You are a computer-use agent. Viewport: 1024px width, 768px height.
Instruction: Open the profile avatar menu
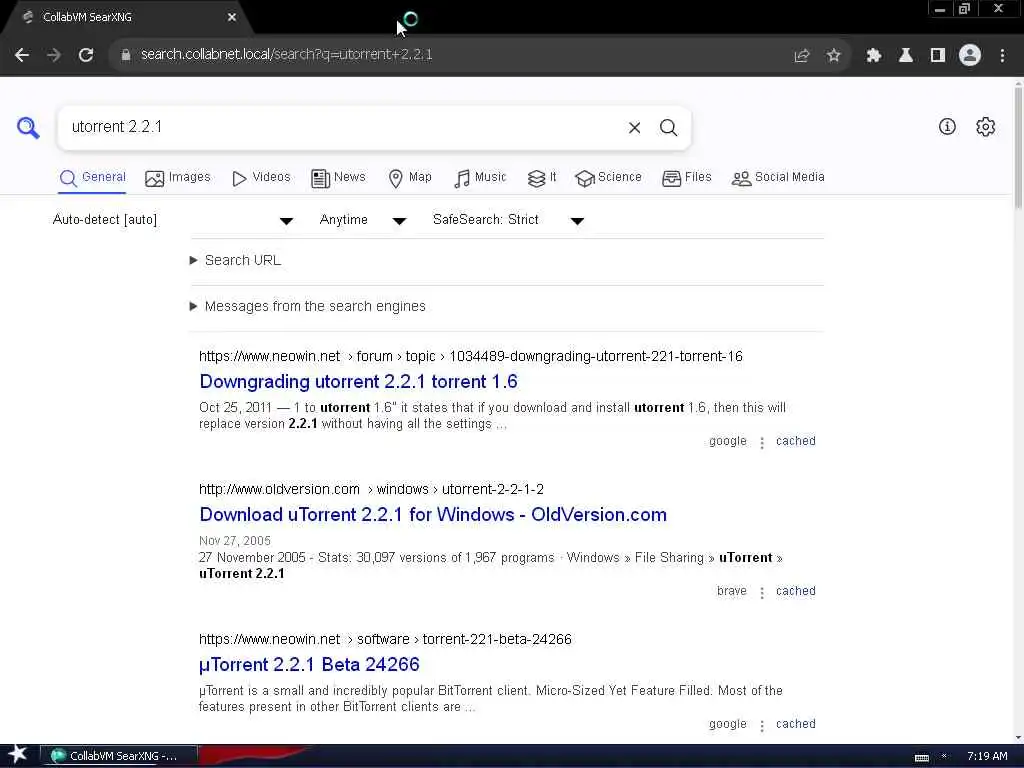pyautogui.click(x=970, y=56)
